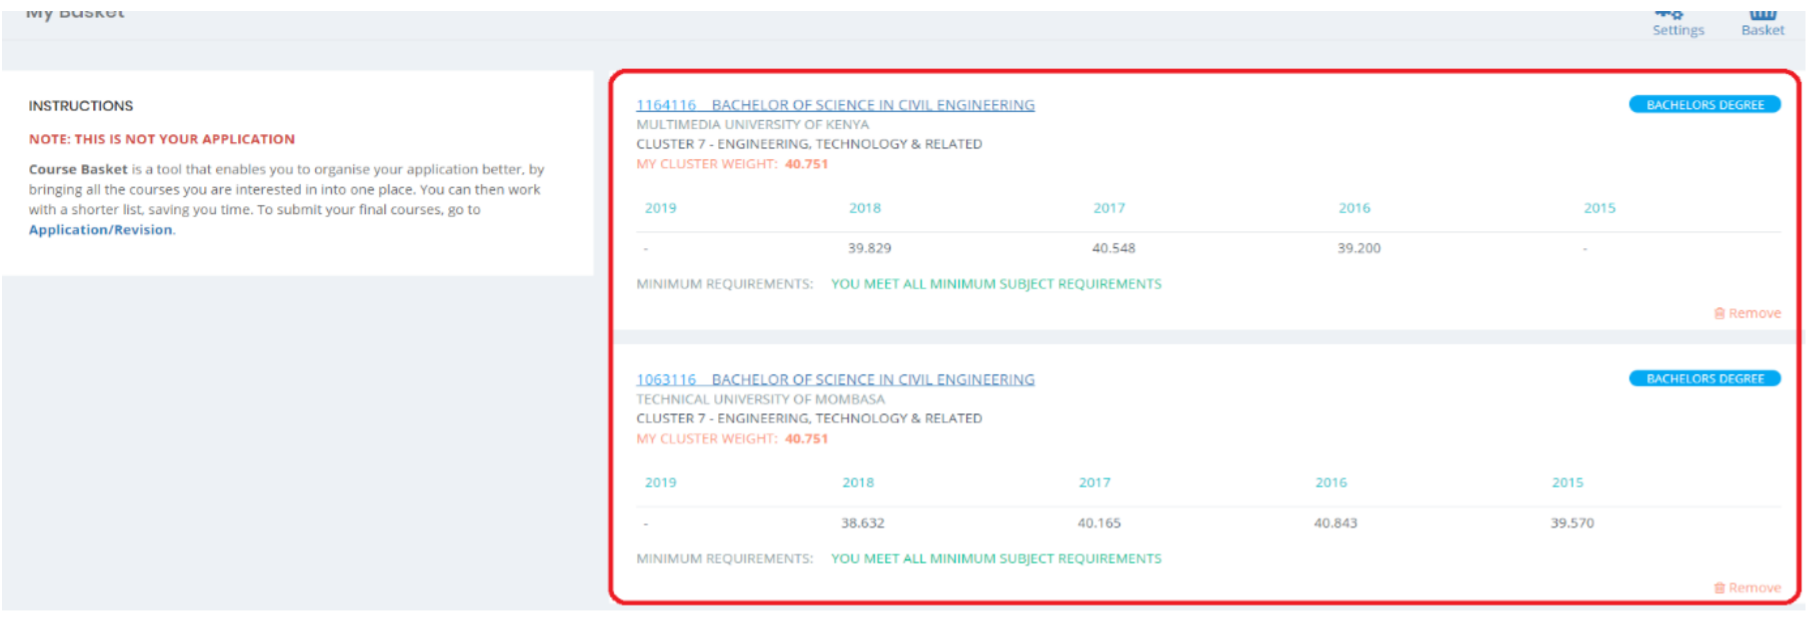Follow the Application/Revision link in the instructions

pyautogui.click(x=100, y=230)
